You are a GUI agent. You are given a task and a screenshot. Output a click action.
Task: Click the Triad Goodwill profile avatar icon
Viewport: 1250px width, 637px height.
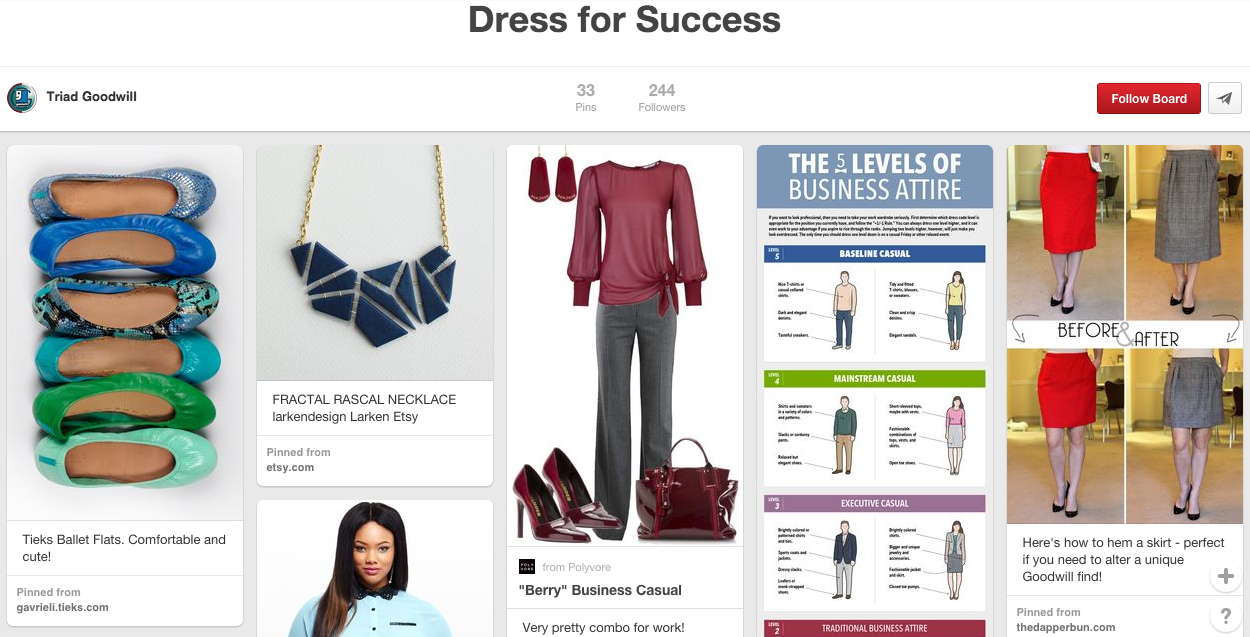pos(22,98)
